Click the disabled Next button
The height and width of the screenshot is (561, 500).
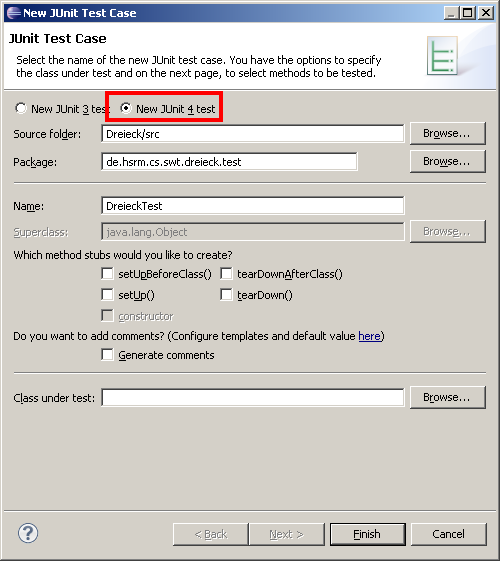pyautogui.click(x=287, y=534)
